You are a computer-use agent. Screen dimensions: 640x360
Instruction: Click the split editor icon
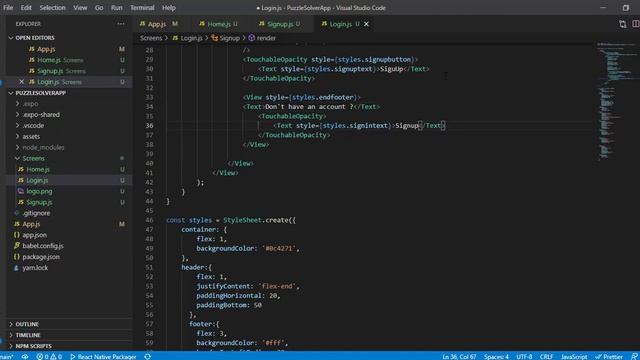point(636,24)
